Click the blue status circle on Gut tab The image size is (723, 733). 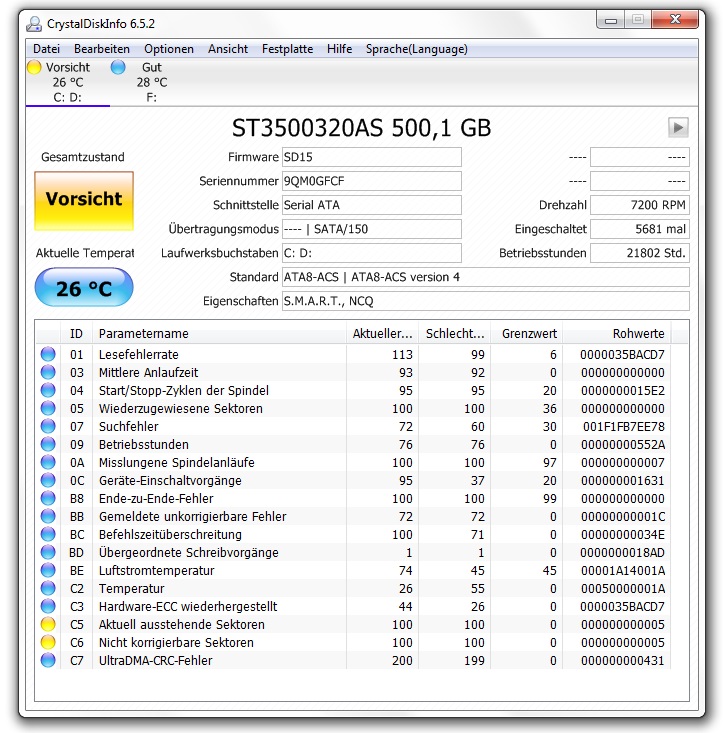pos(118,67)
